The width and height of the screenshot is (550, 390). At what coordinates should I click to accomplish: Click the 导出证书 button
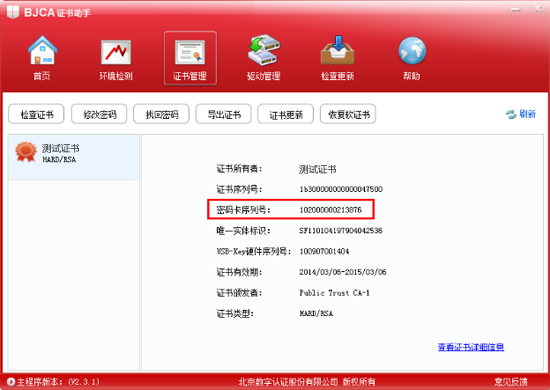pyautogui.click(x=223, y=114)
